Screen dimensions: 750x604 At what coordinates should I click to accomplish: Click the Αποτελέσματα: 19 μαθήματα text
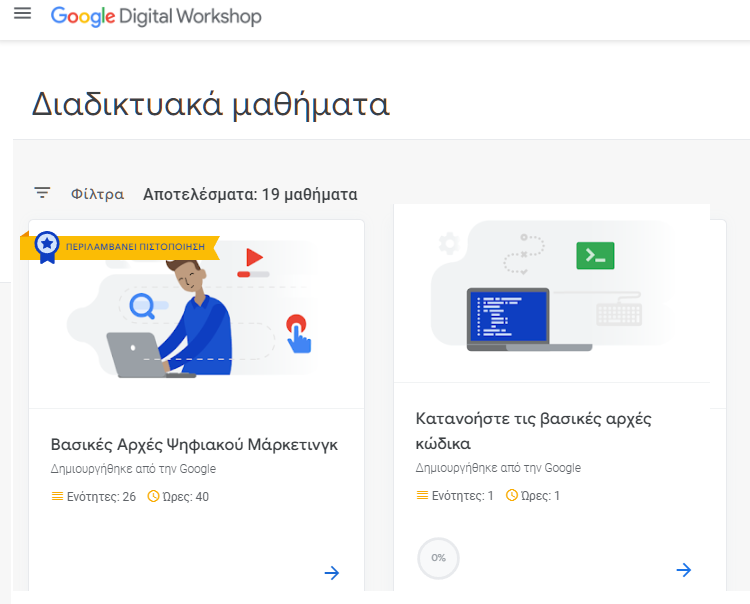250,194
